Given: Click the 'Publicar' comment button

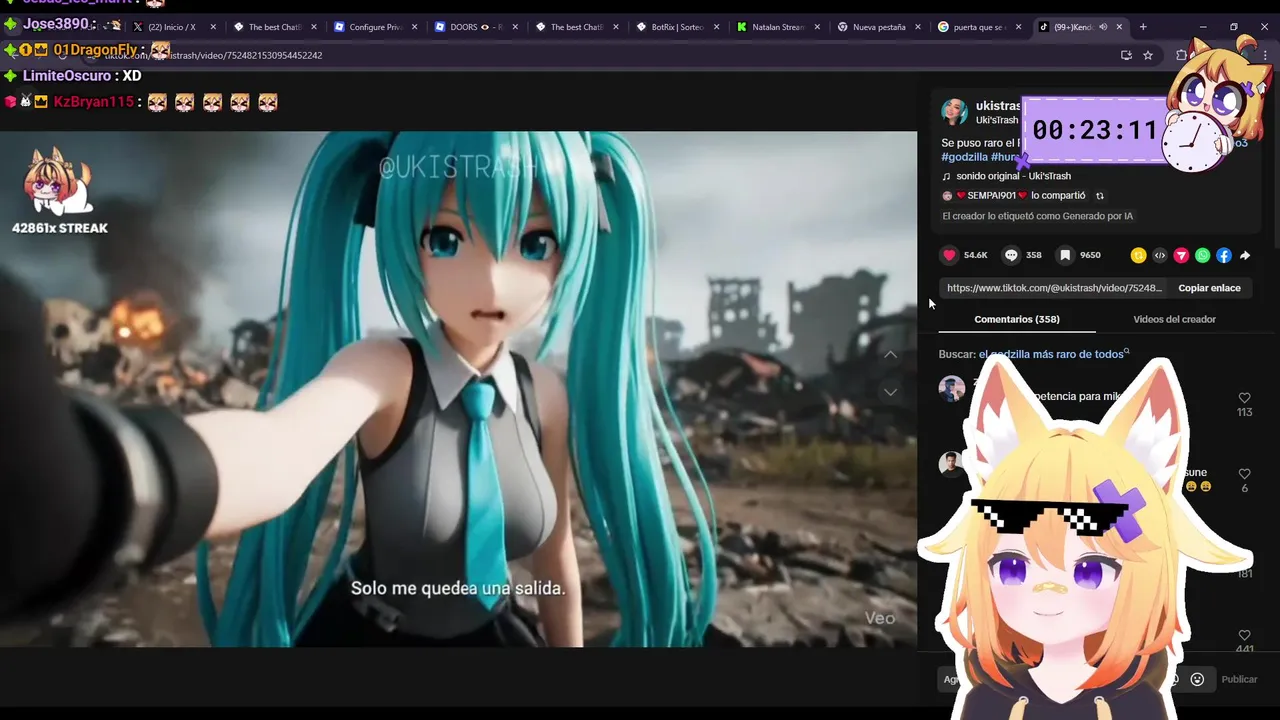Looking at the screenshot, I should coord(1239,679).
